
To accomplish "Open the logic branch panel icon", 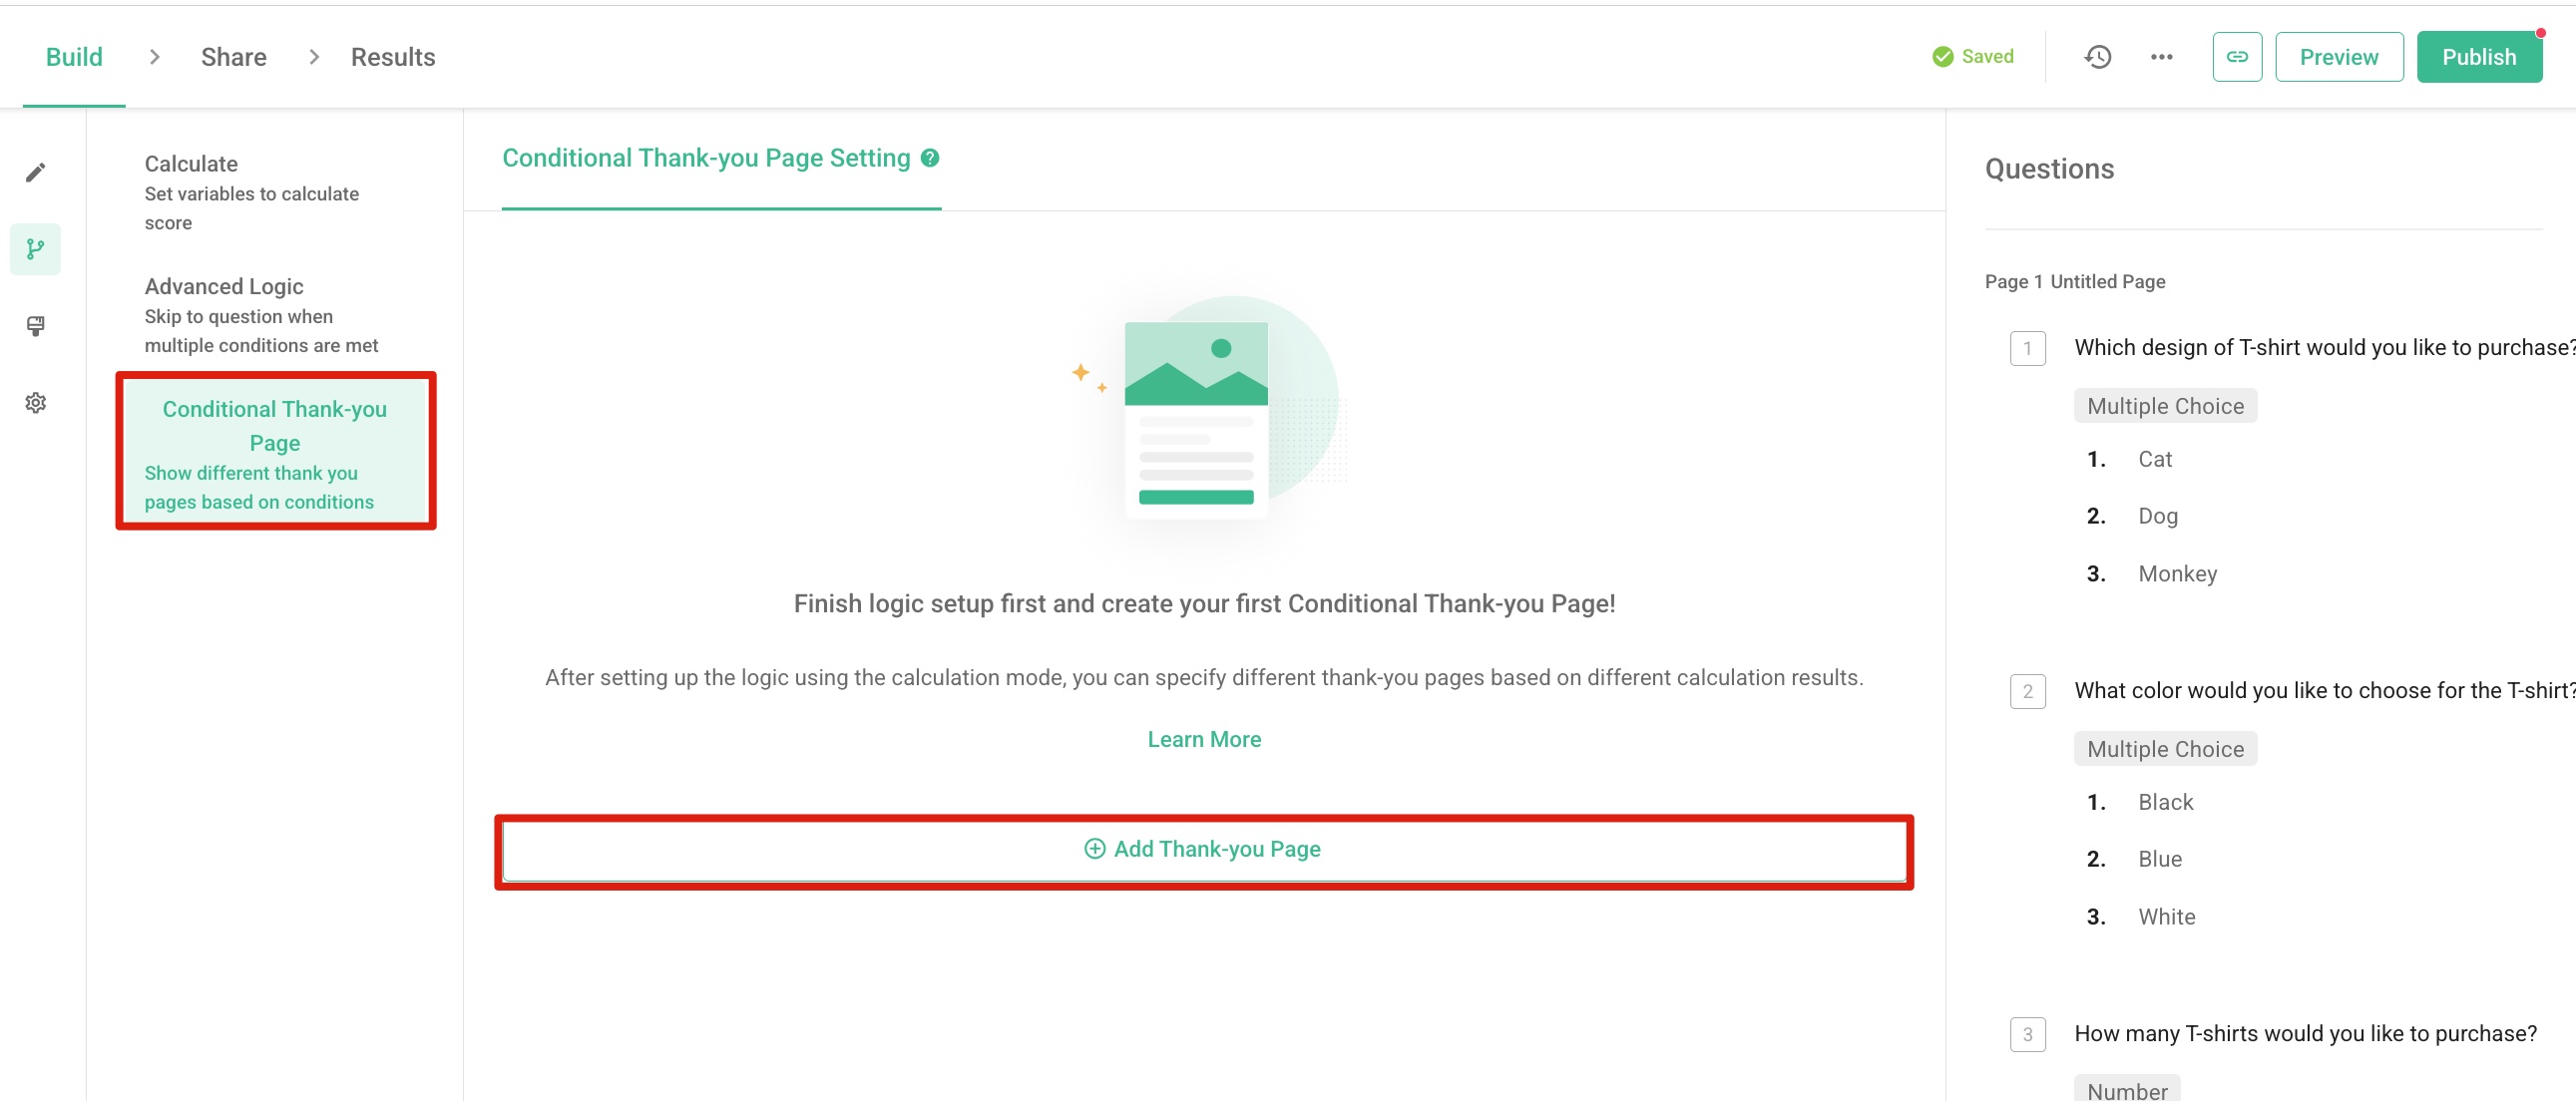I will [35, 249].
